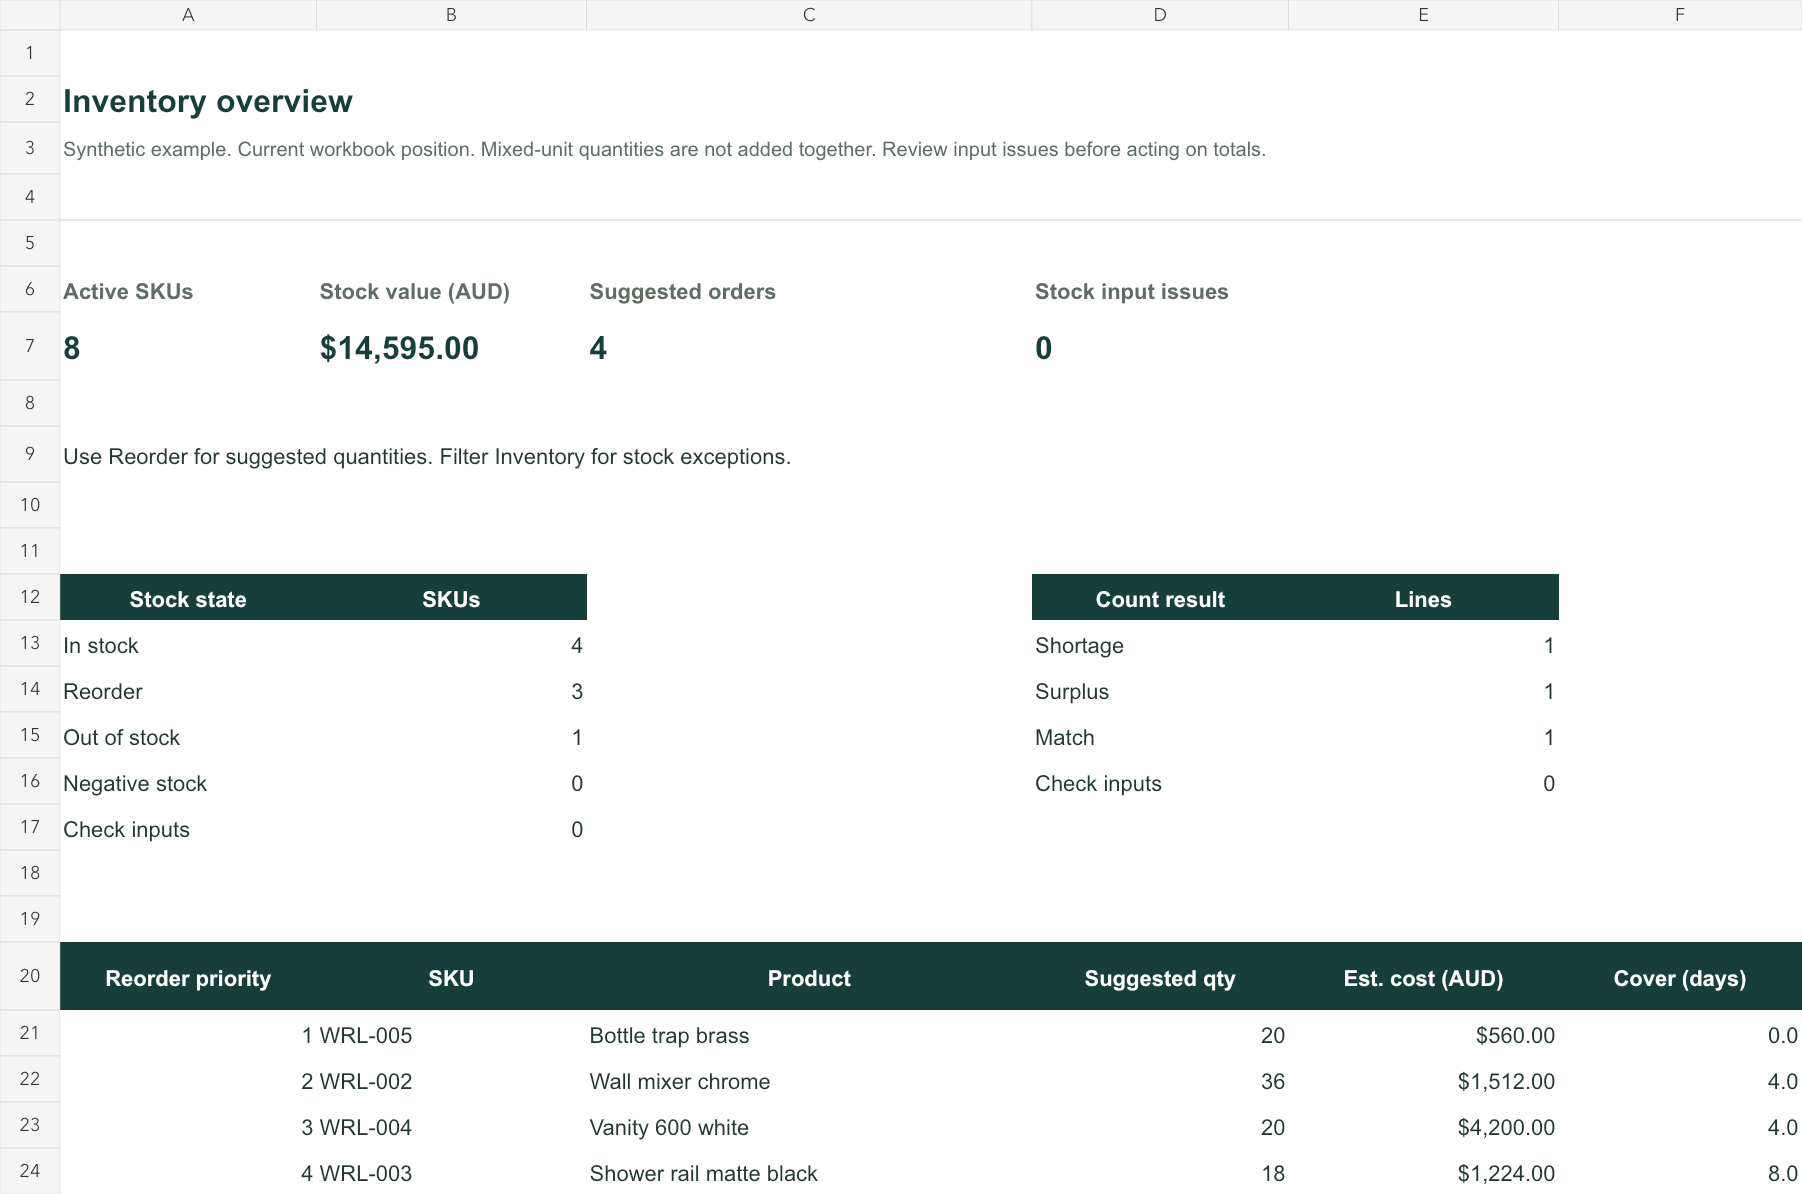Click the "Surplus" count result label
Image resolution: width=1802 pixels, height=1194 pixels.
point(1072,691)
